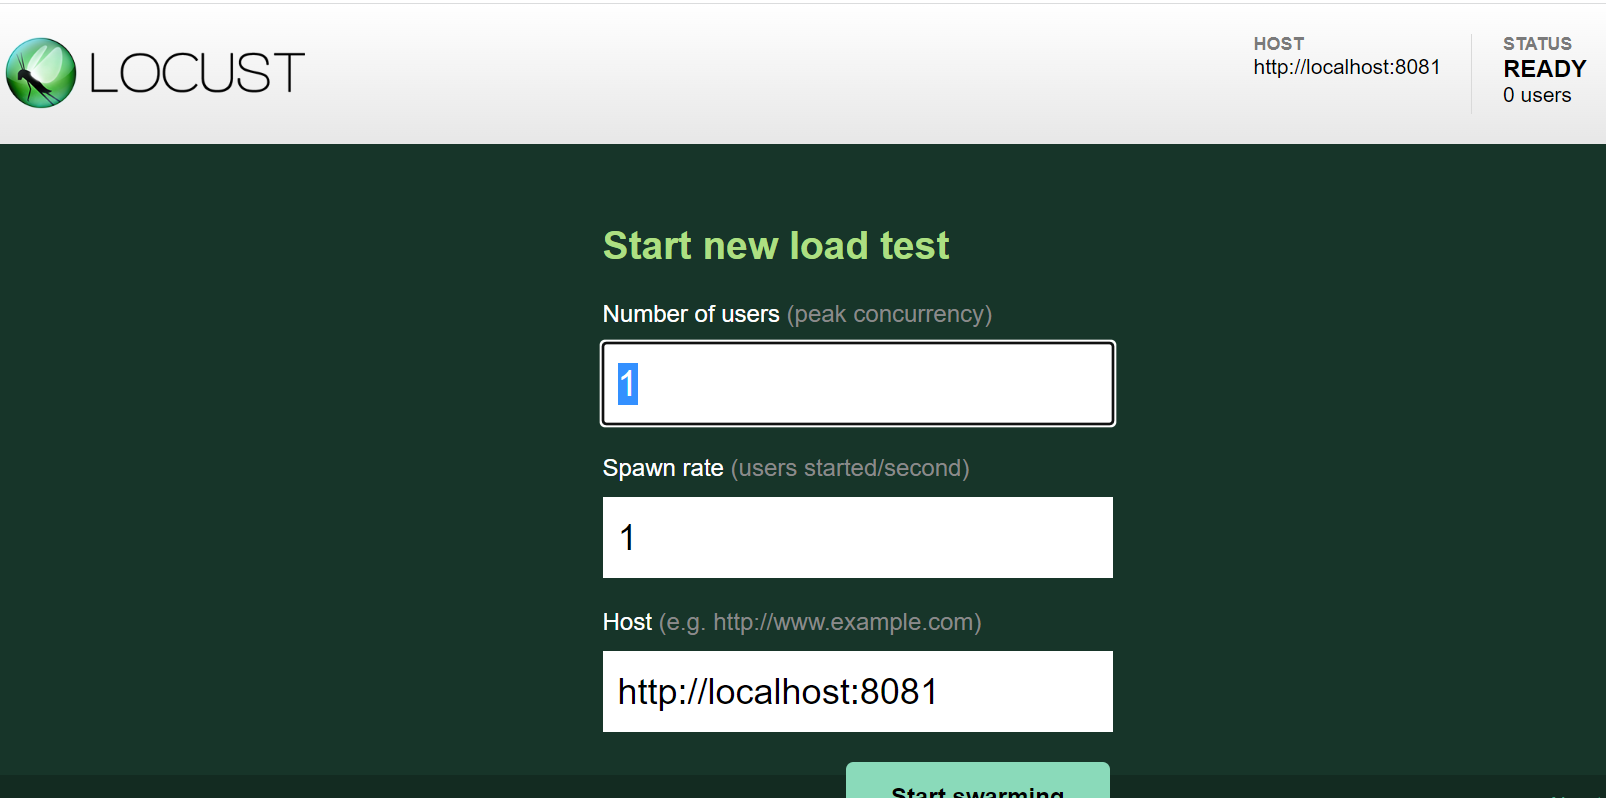Image resolution: width=1606 pixels, height=798 pixels.
Task: Click the 'Start new load test' heading
Action: tap(776, 245)
